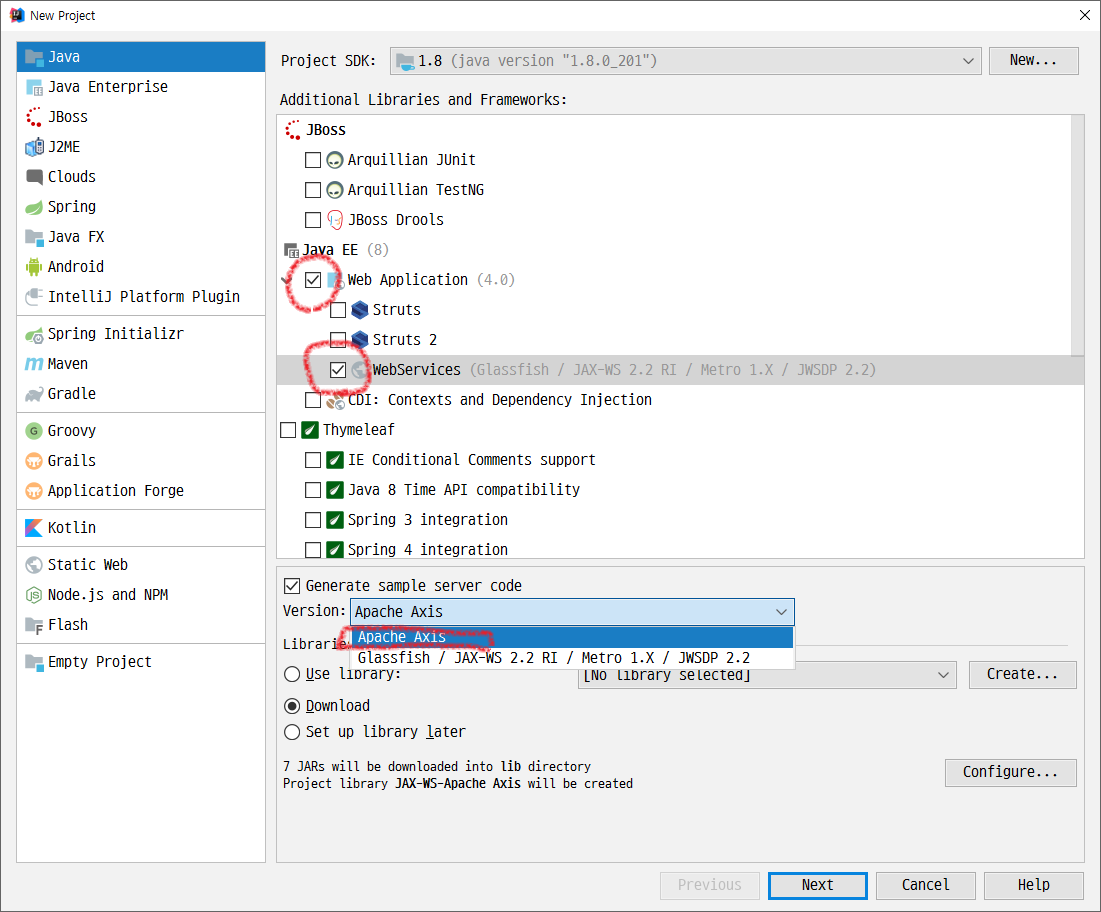Check the Thymeleaf checkbox
Screen dimensions: 1101x912
pyautogui.click(x=288, y=430)
